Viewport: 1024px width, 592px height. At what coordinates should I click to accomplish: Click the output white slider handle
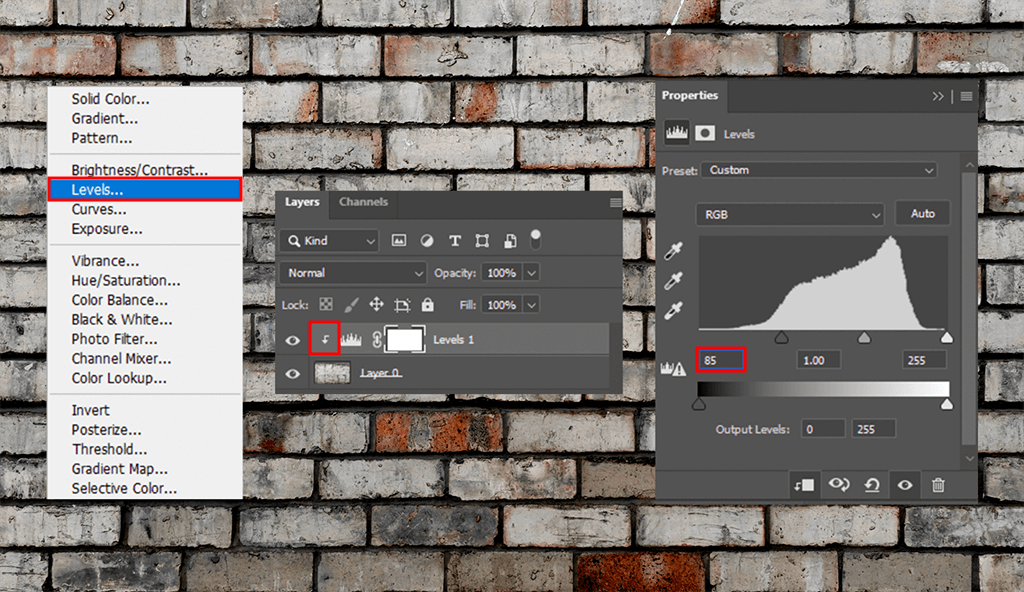pos(946,404)
